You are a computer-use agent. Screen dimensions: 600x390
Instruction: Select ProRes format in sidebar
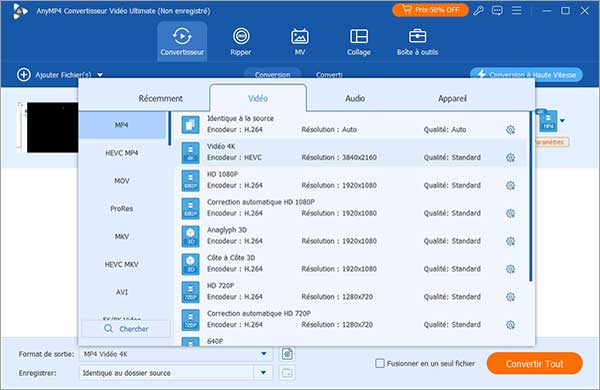122,209
